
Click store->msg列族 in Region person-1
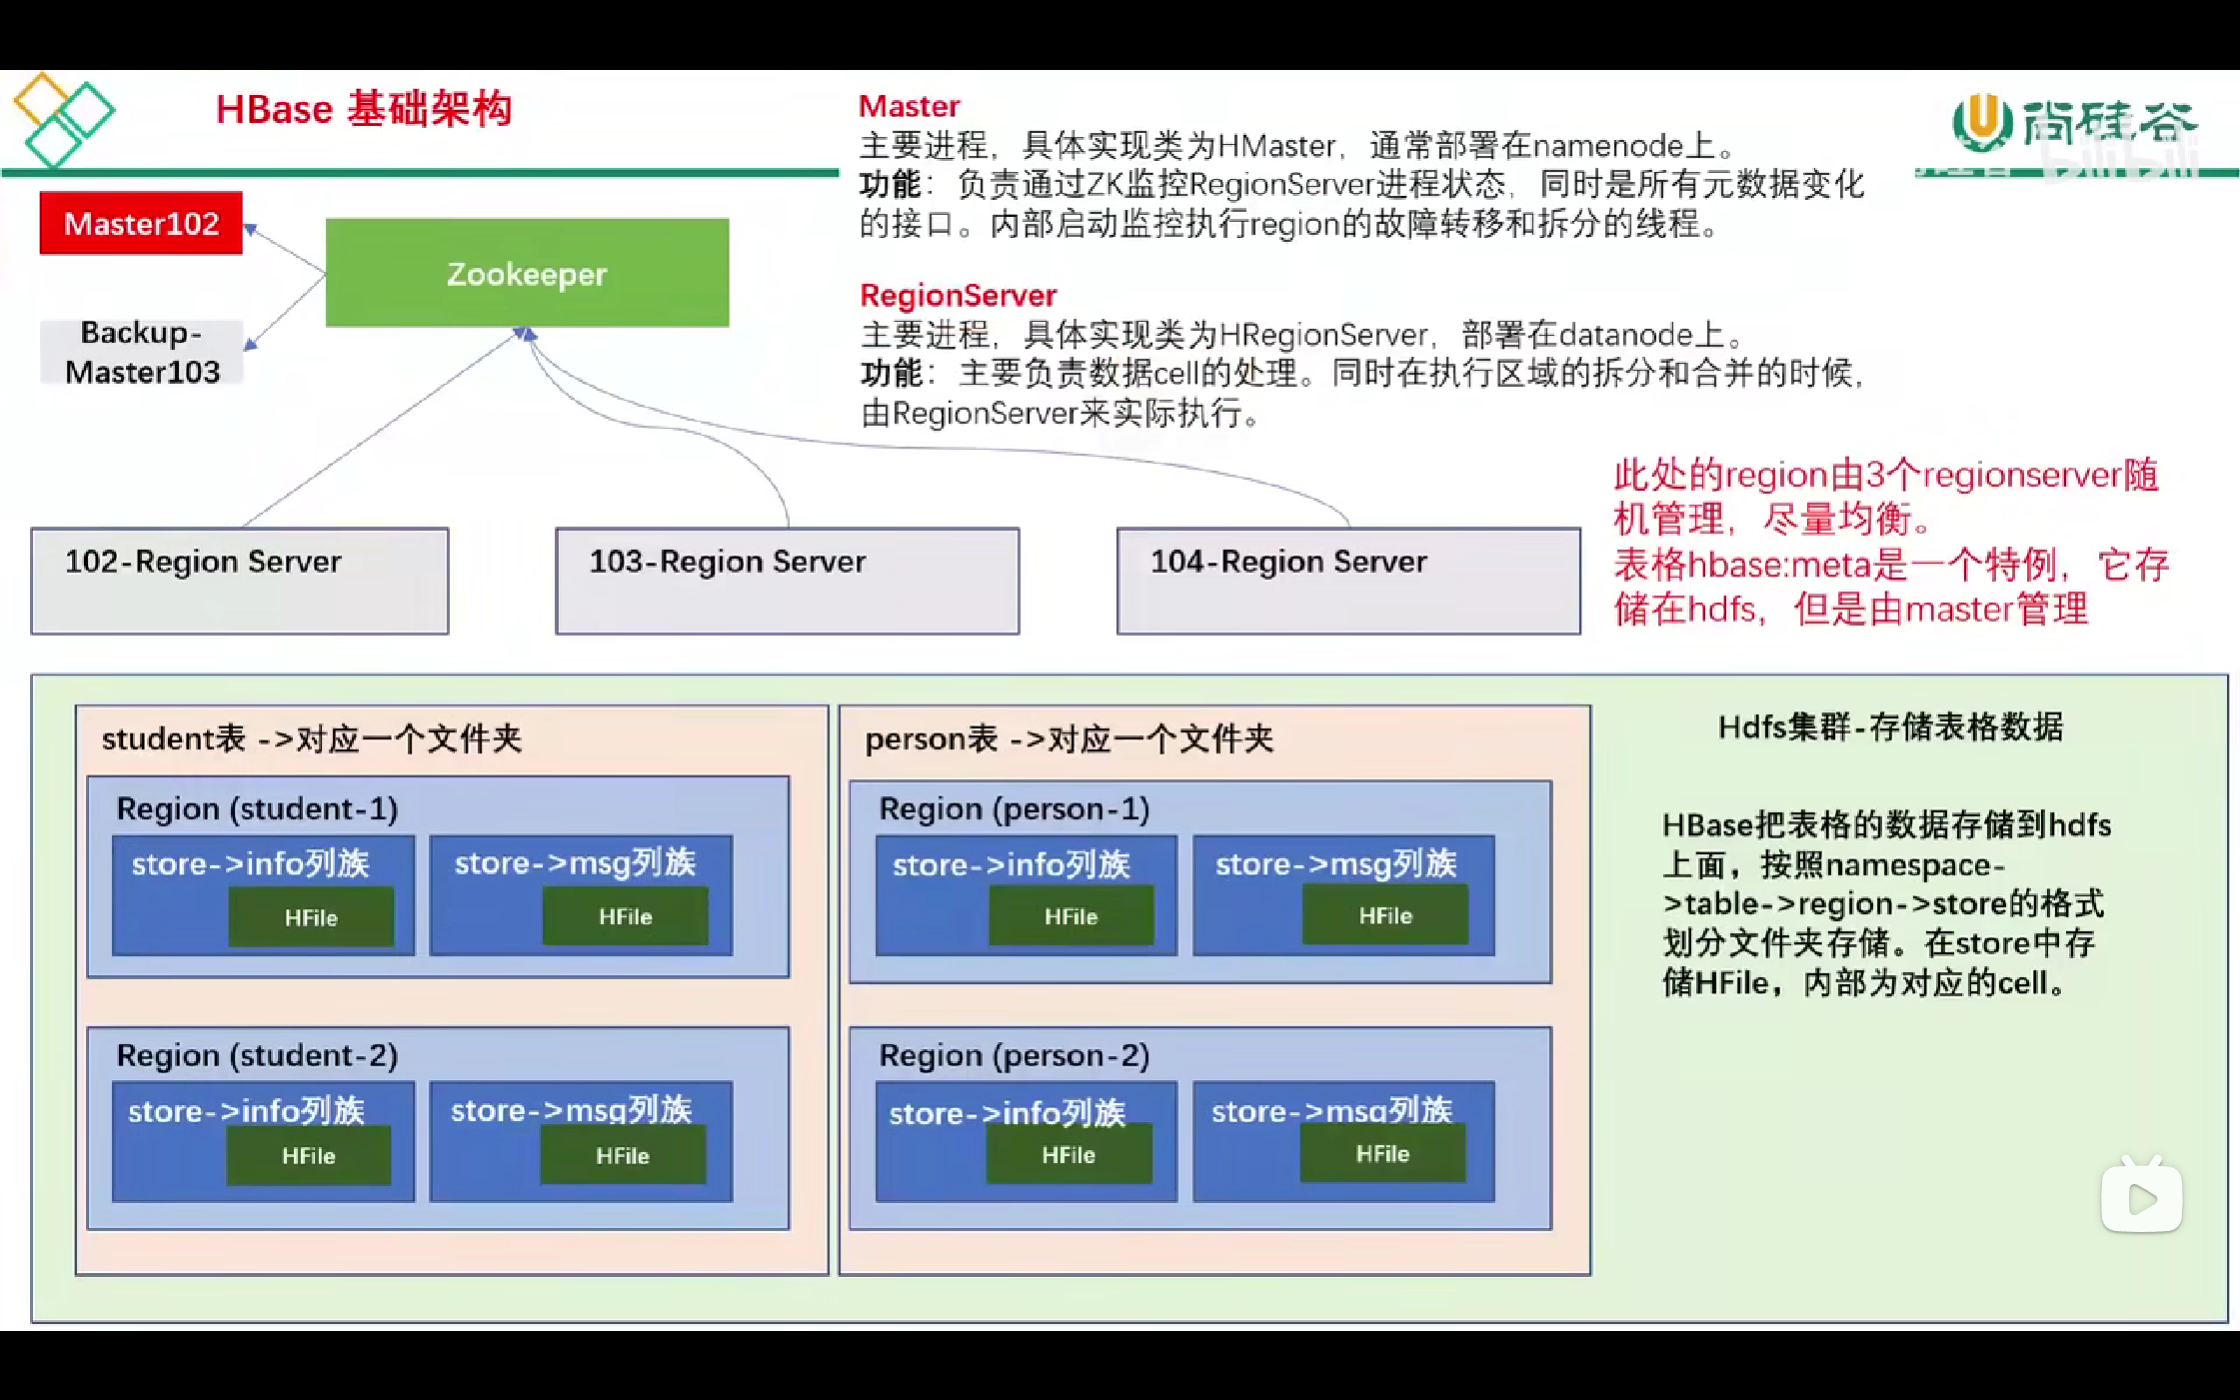tap(1336, 863)
